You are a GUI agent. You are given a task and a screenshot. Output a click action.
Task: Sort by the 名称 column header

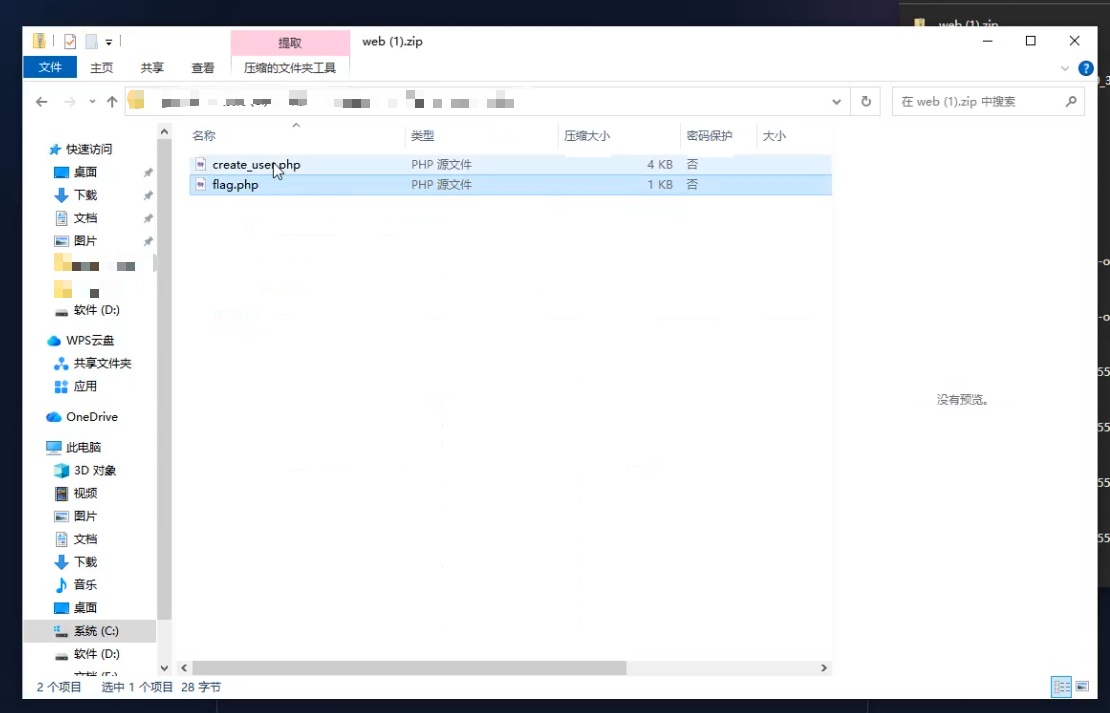(x=204, y=135)
